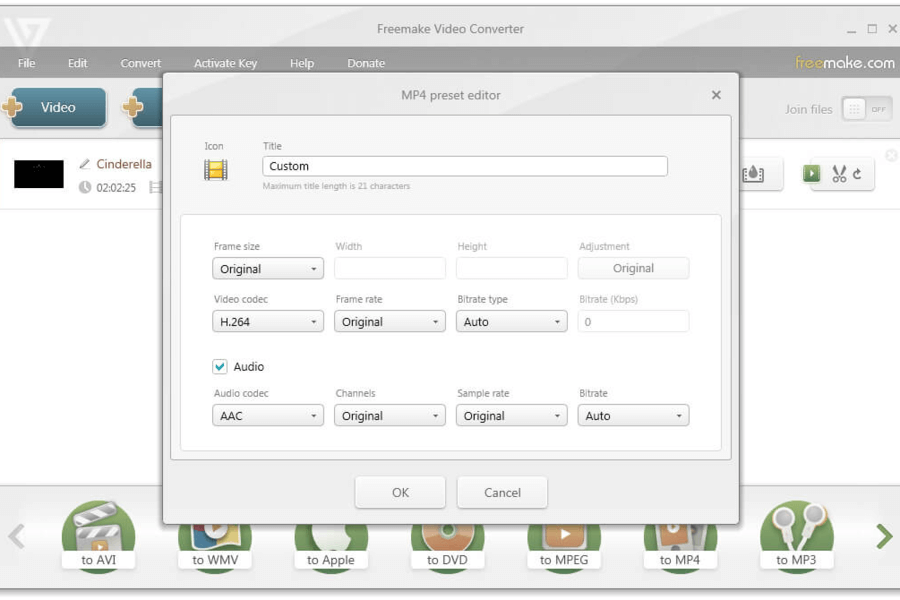The image size is (900, 600).
Task: Show next output formats with green arrow
Action: click(885, 536)
